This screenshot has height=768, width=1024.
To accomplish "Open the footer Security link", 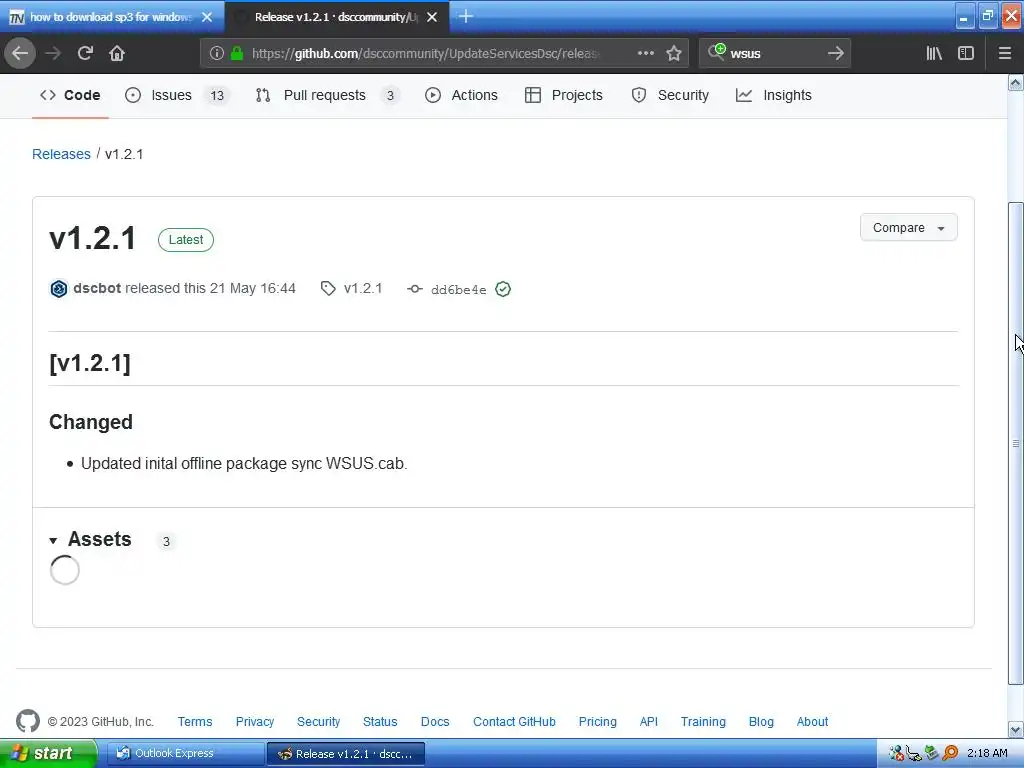I will coord(319,722).
